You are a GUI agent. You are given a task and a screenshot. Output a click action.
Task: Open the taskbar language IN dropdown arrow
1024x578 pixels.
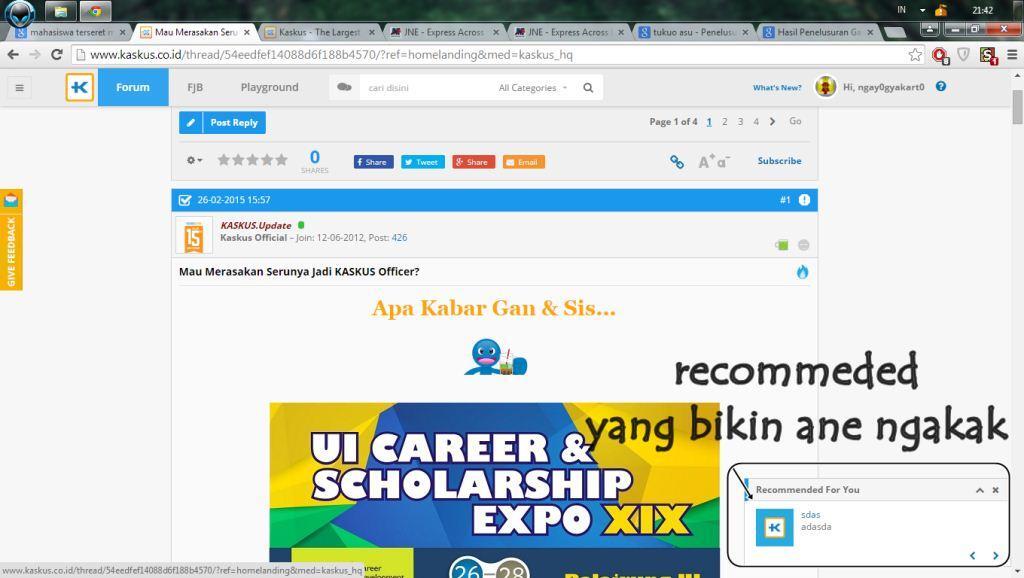click(922, 10)
